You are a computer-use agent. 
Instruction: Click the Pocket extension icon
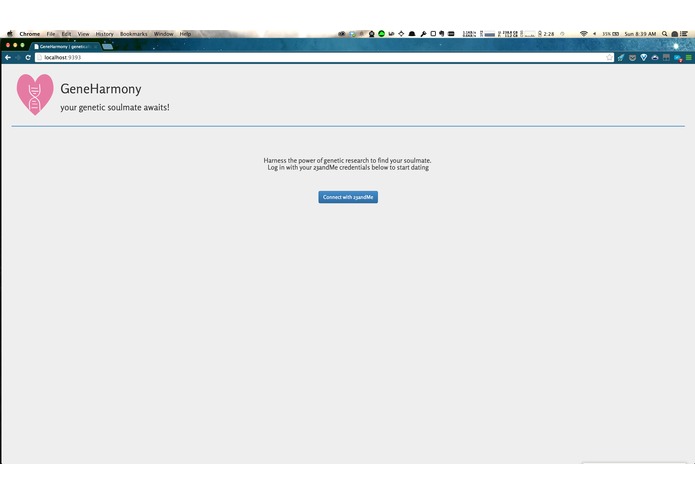(x=633, y=58)
